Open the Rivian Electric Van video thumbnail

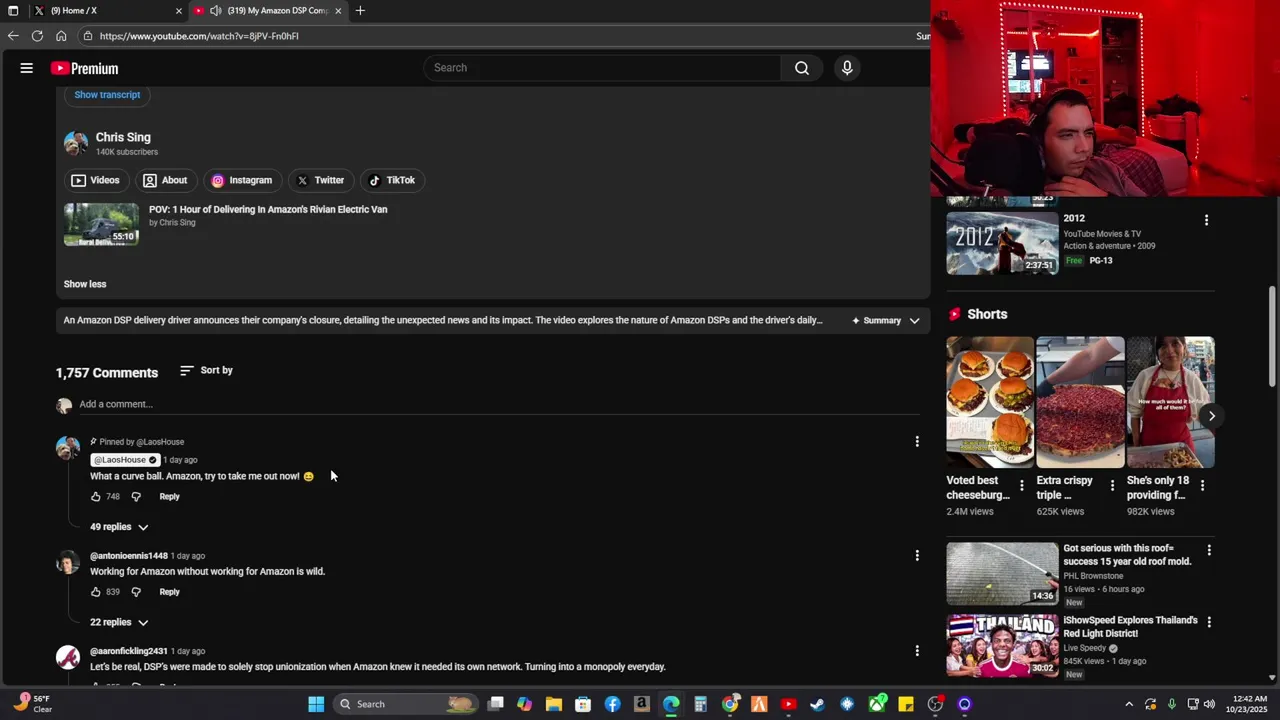[x=101, y=225]
